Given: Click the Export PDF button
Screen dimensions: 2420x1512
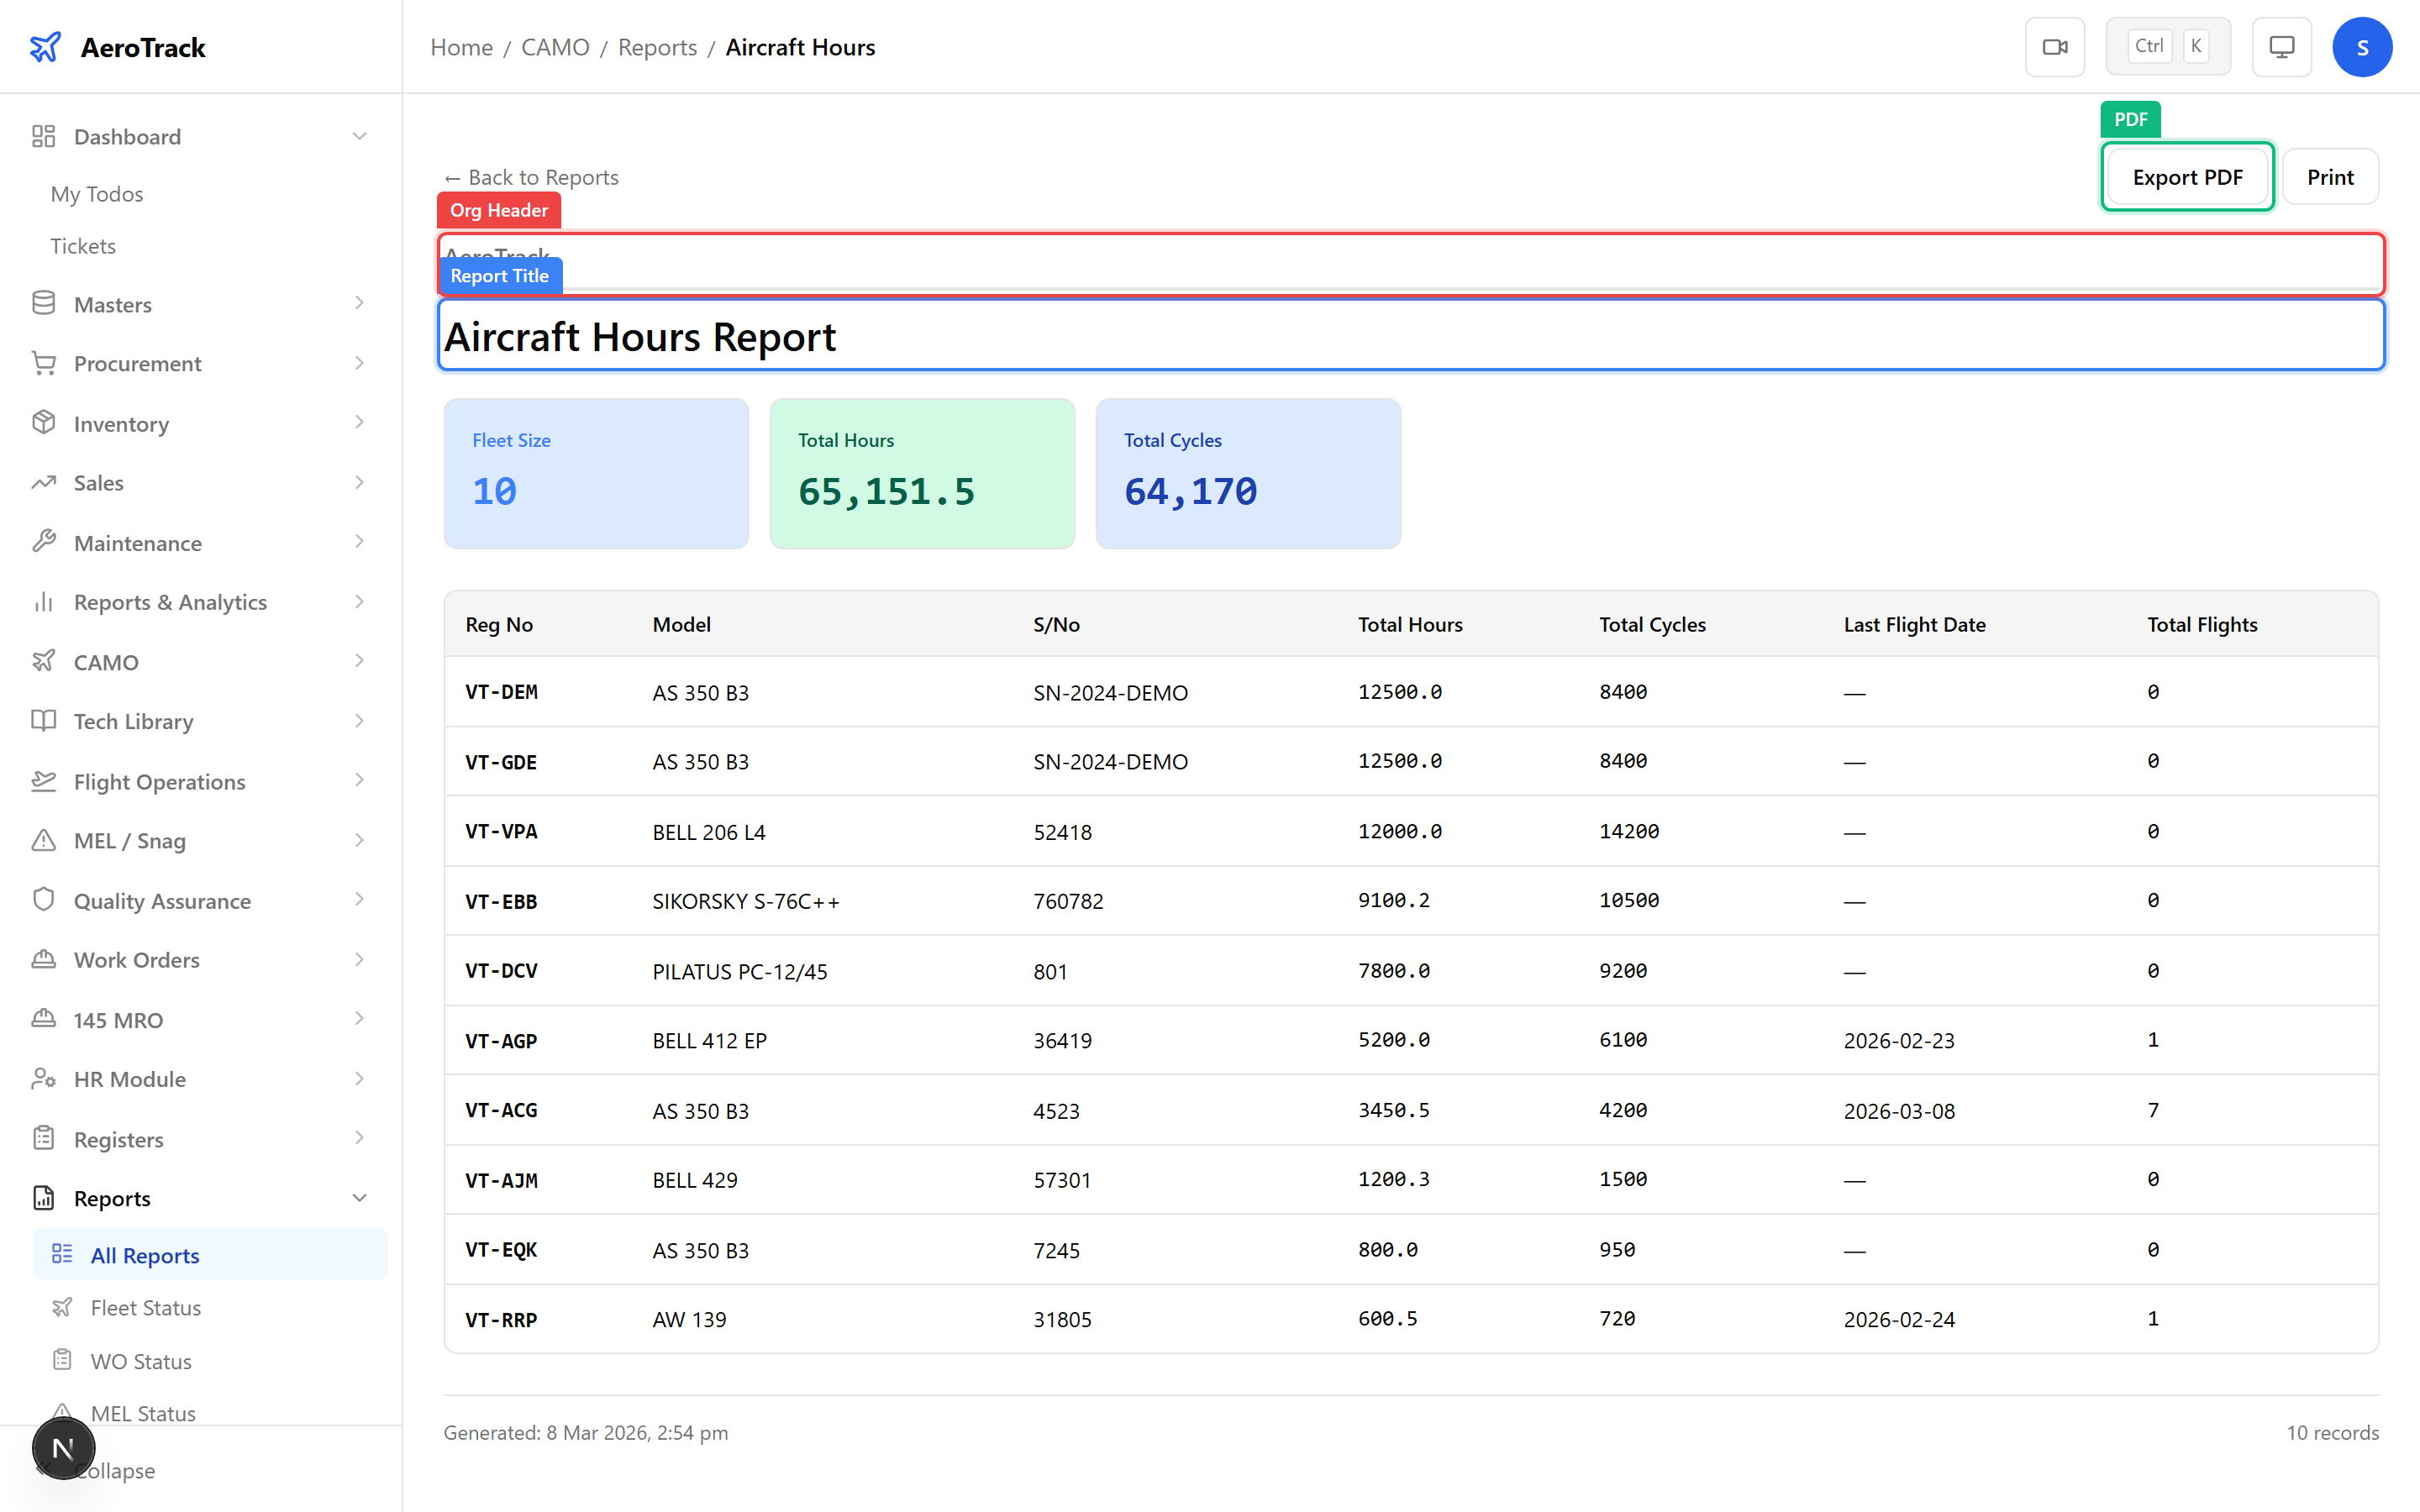Looking at the screenshot, I should pos(2187,176).
